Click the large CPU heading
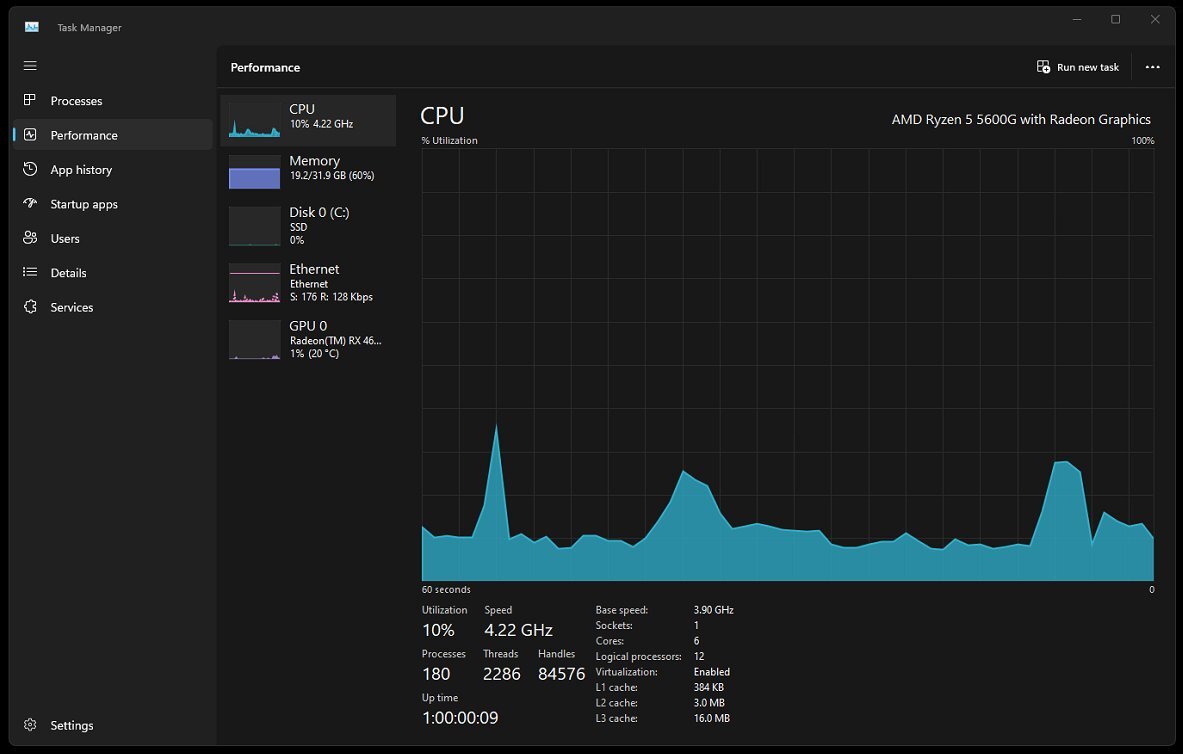This screenshot has height=754, width=1183. 442,115
